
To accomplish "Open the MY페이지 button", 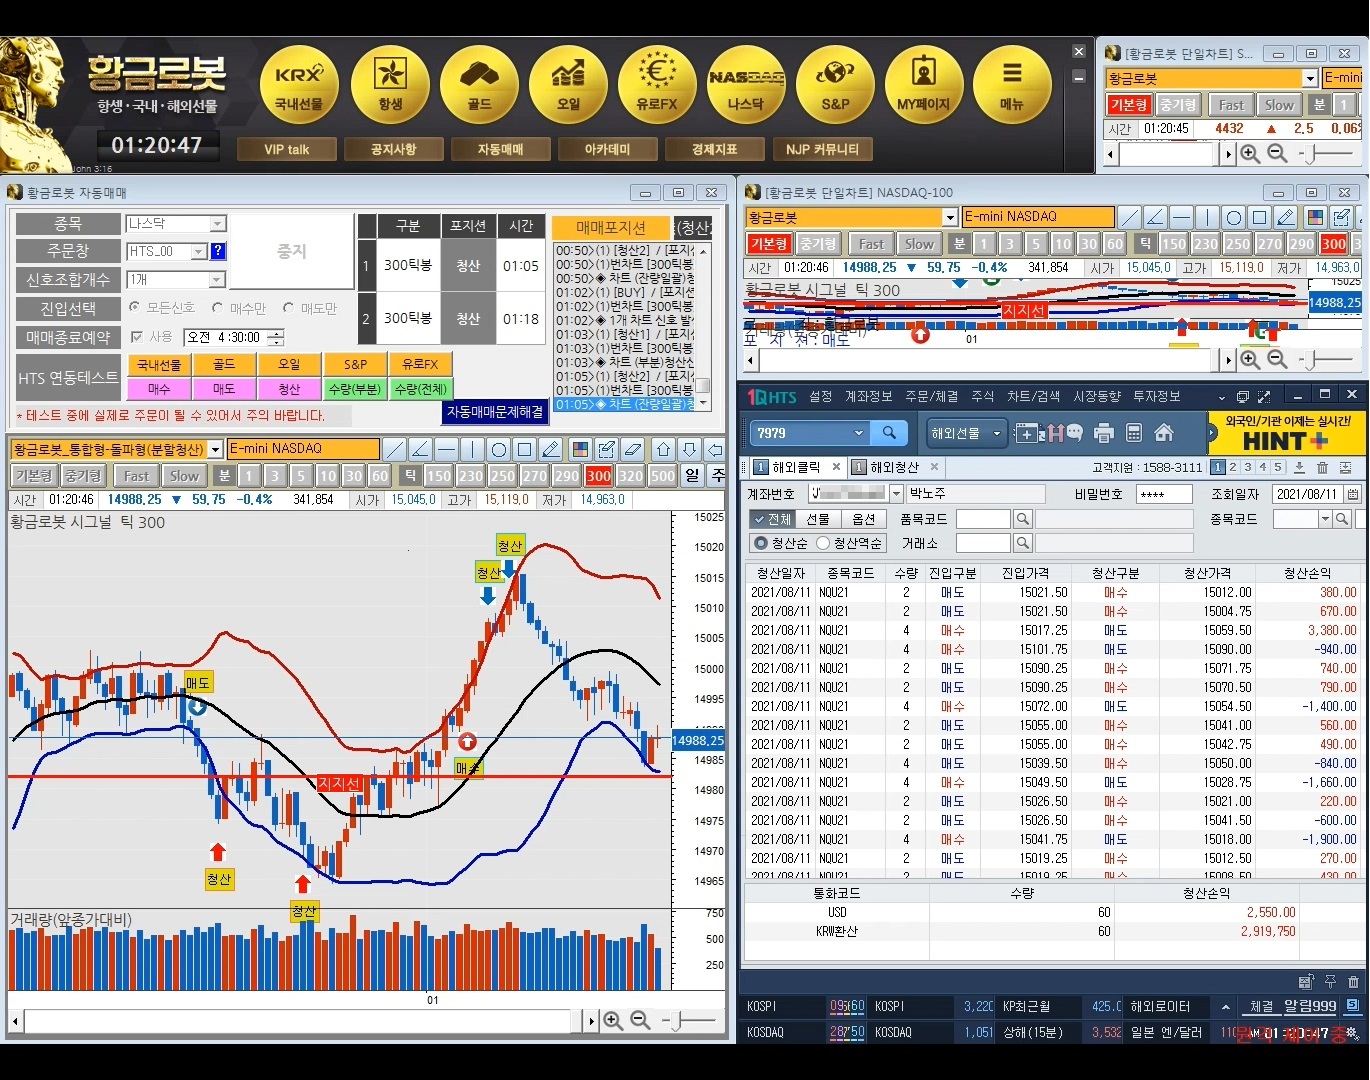I will coord(924,84).
